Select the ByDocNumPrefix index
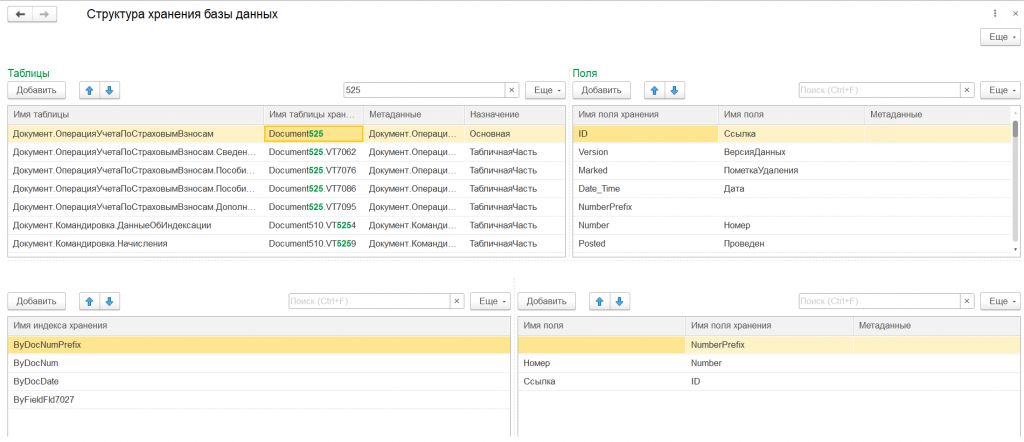This screenshot has width=1024, height=442. coord(259,344)
